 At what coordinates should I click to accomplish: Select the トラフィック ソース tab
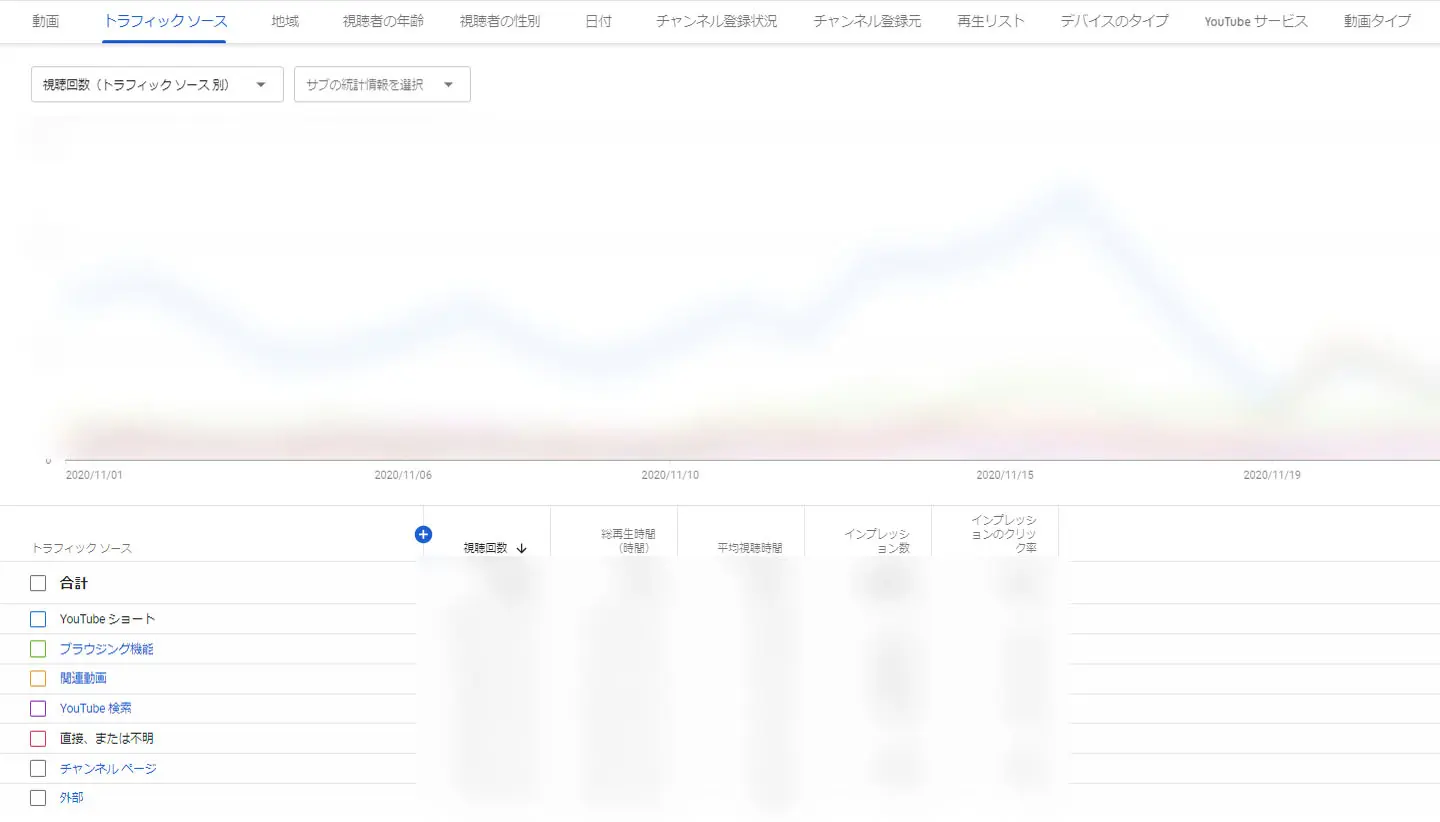pos(165,21)
